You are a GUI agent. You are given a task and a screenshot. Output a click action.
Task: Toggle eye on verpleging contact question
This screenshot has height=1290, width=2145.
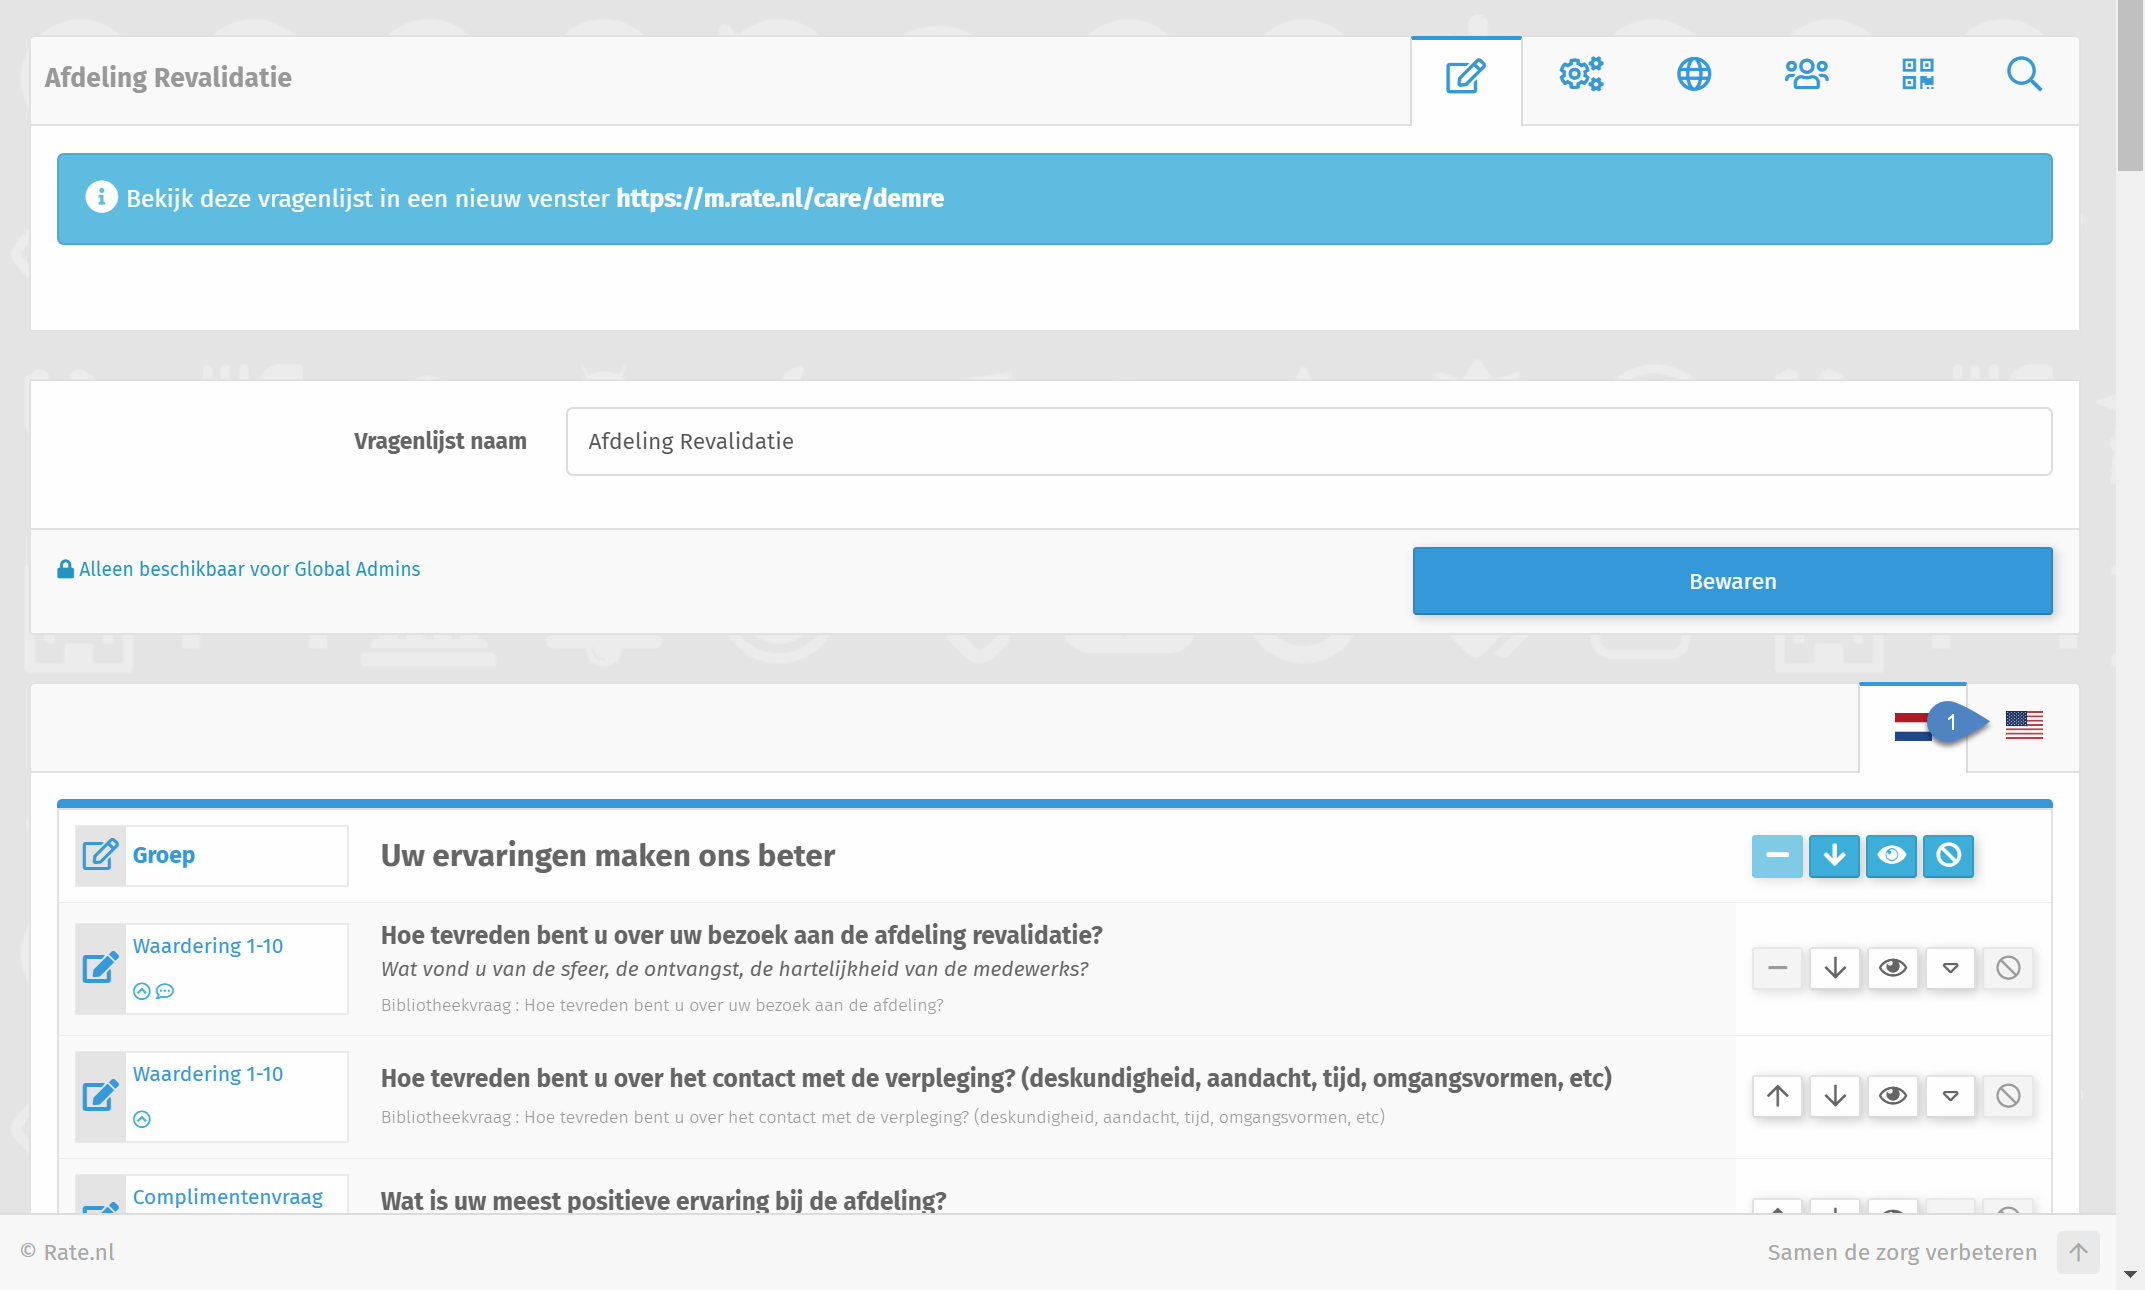1892,1096
